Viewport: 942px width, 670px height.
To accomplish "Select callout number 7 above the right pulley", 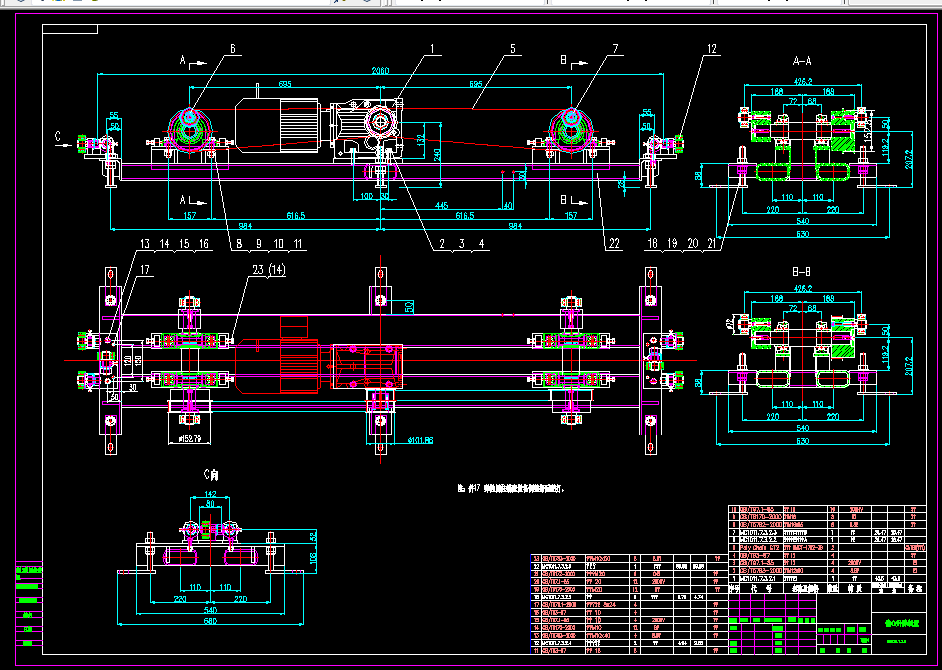I will [x=615, y=49].
